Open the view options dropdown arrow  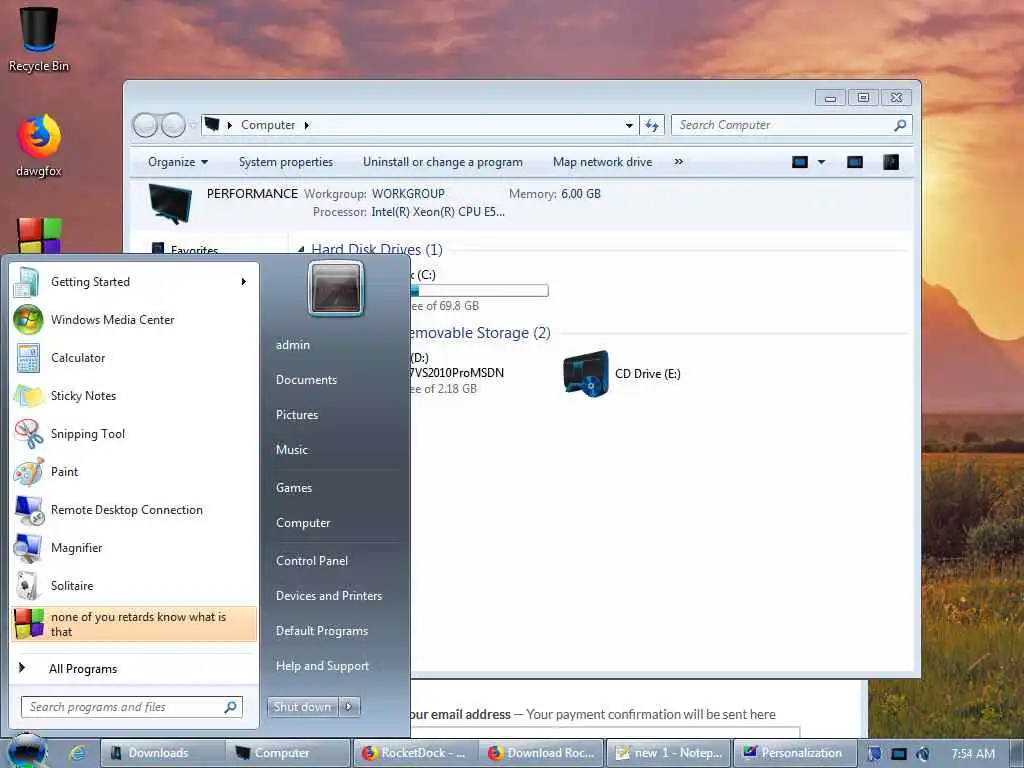[822, 162]
